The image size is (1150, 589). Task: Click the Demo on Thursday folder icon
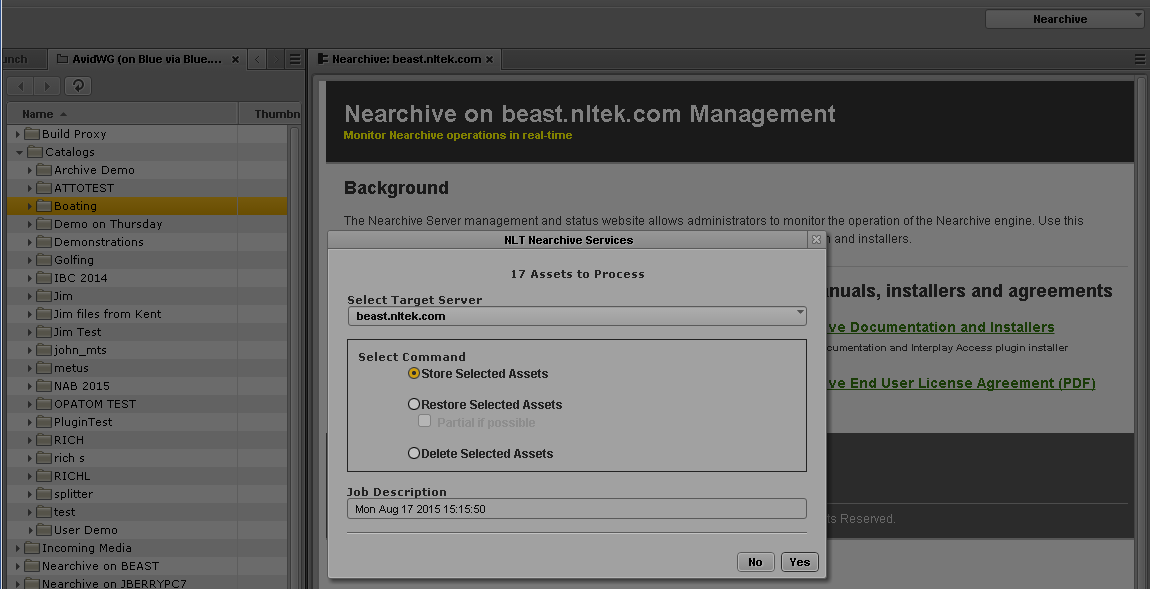[43, 224]
